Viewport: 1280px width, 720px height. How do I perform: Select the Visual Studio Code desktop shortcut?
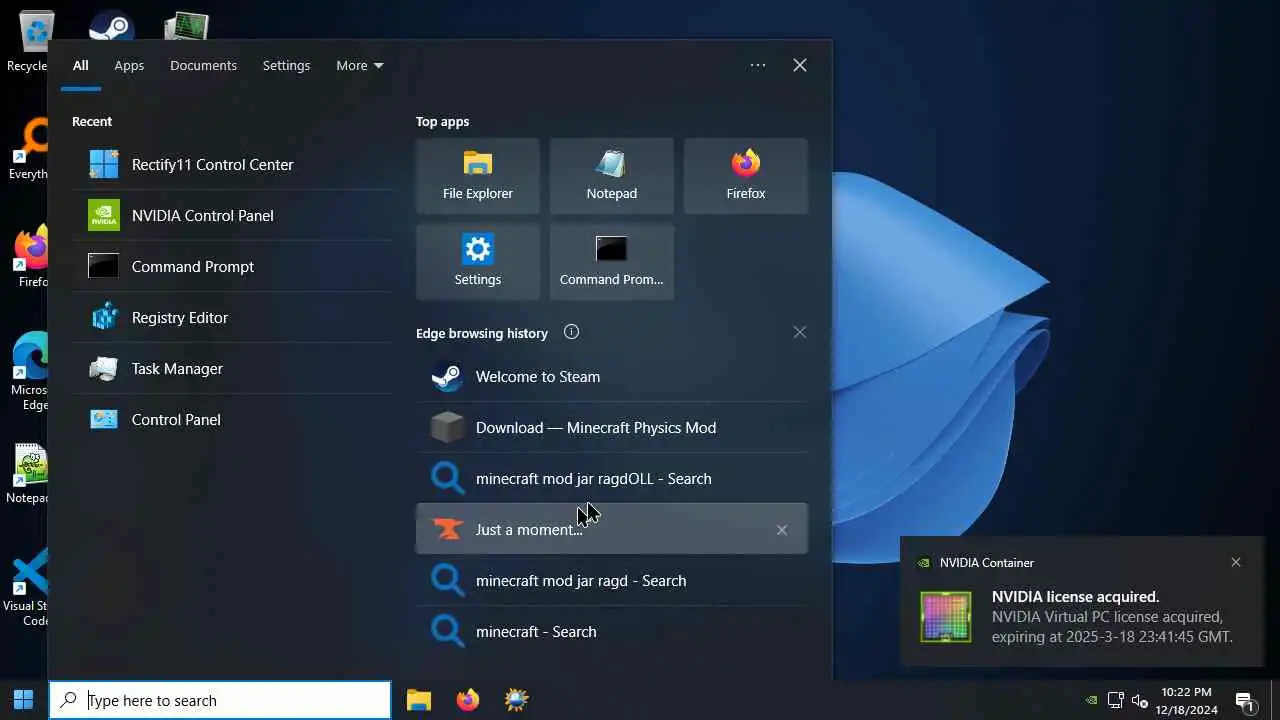tap(26, 590)
